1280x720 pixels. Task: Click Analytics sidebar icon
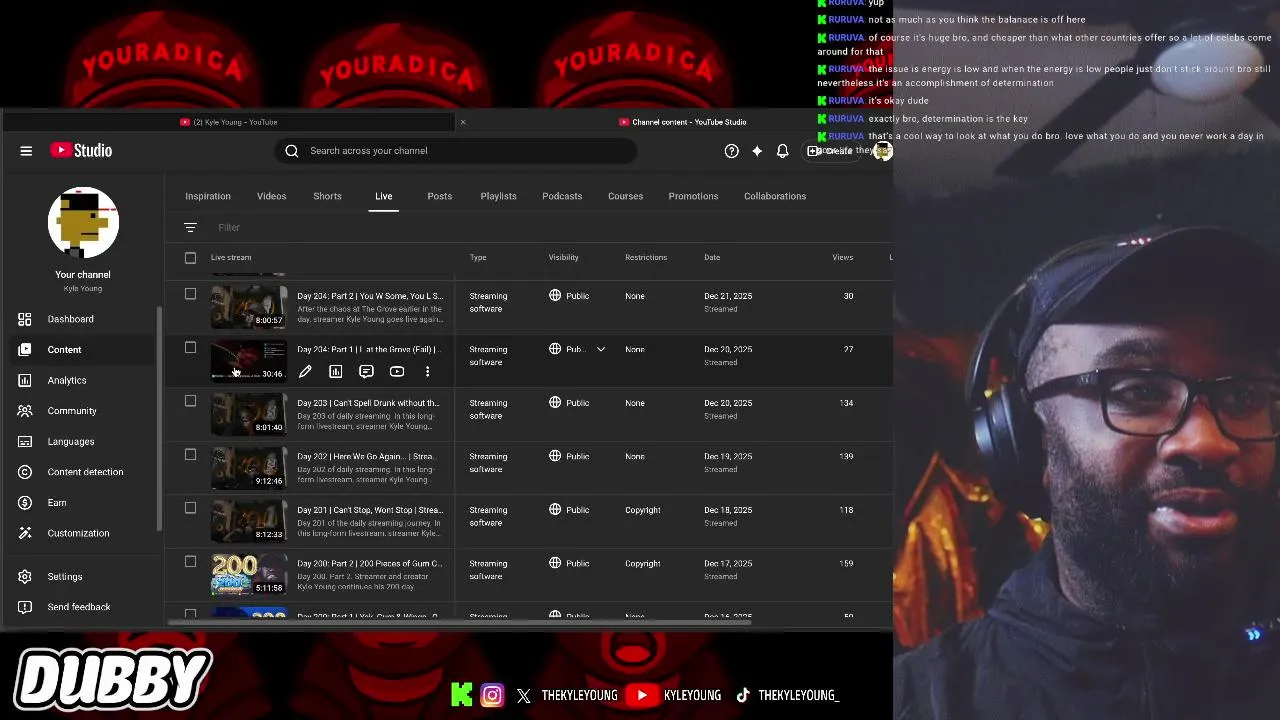click(x=25, y=380)
